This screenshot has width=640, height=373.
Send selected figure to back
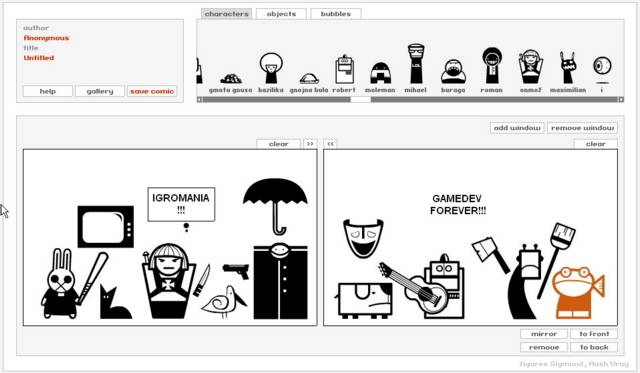pos(594,347)
